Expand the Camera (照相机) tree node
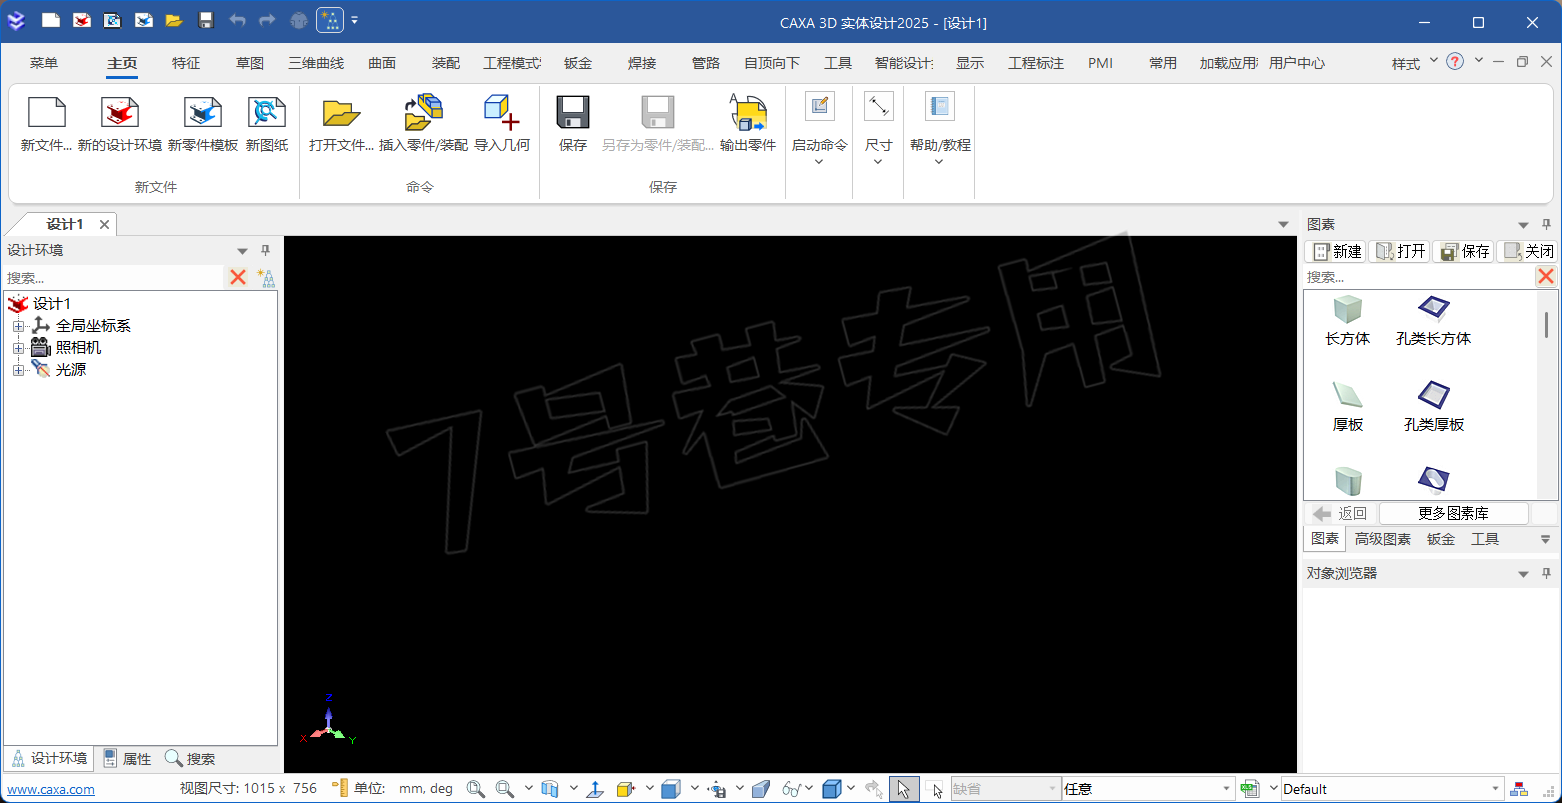 tap(18, 348)
